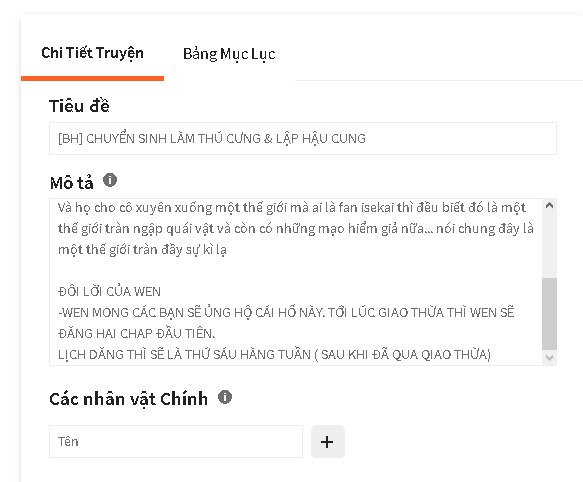Place cursor on the ĐÔI LỜI CỦA WEN line
The height and width of the screenshot is (482, 583).
tap(109, 291)
